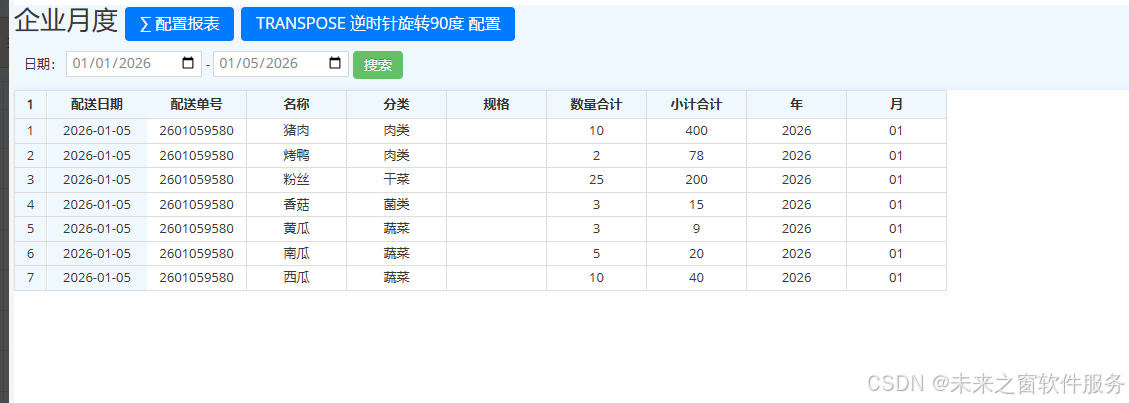Click quantity 10 in the 西瓜 row
This screenshot has height=403, width=1129.
click(x=597, y=278)
